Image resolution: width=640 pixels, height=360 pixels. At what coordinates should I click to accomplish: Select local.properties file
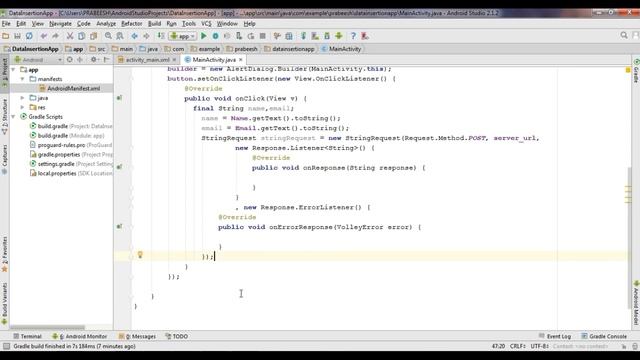71,173
